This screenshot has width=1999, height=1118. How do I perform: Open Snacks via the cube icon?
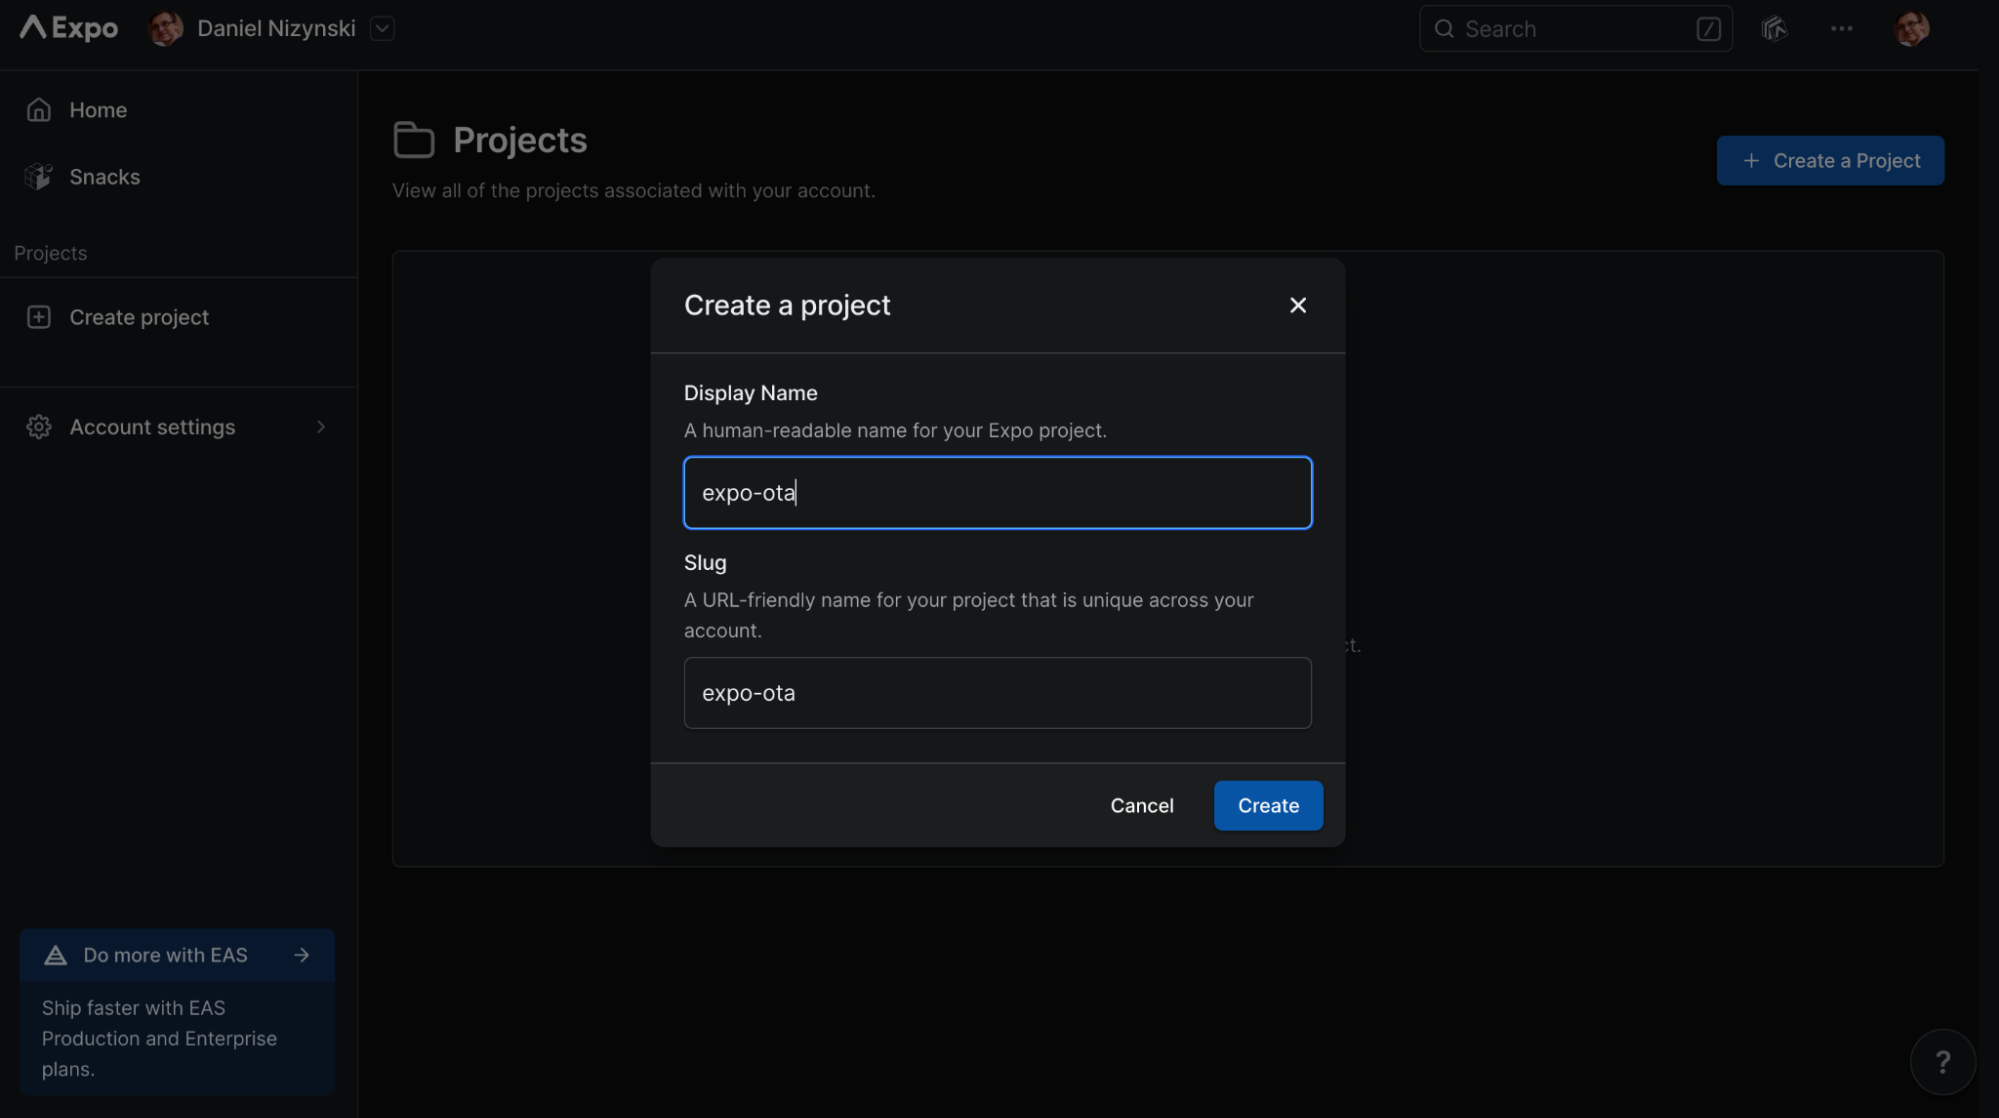pos(38,176)
